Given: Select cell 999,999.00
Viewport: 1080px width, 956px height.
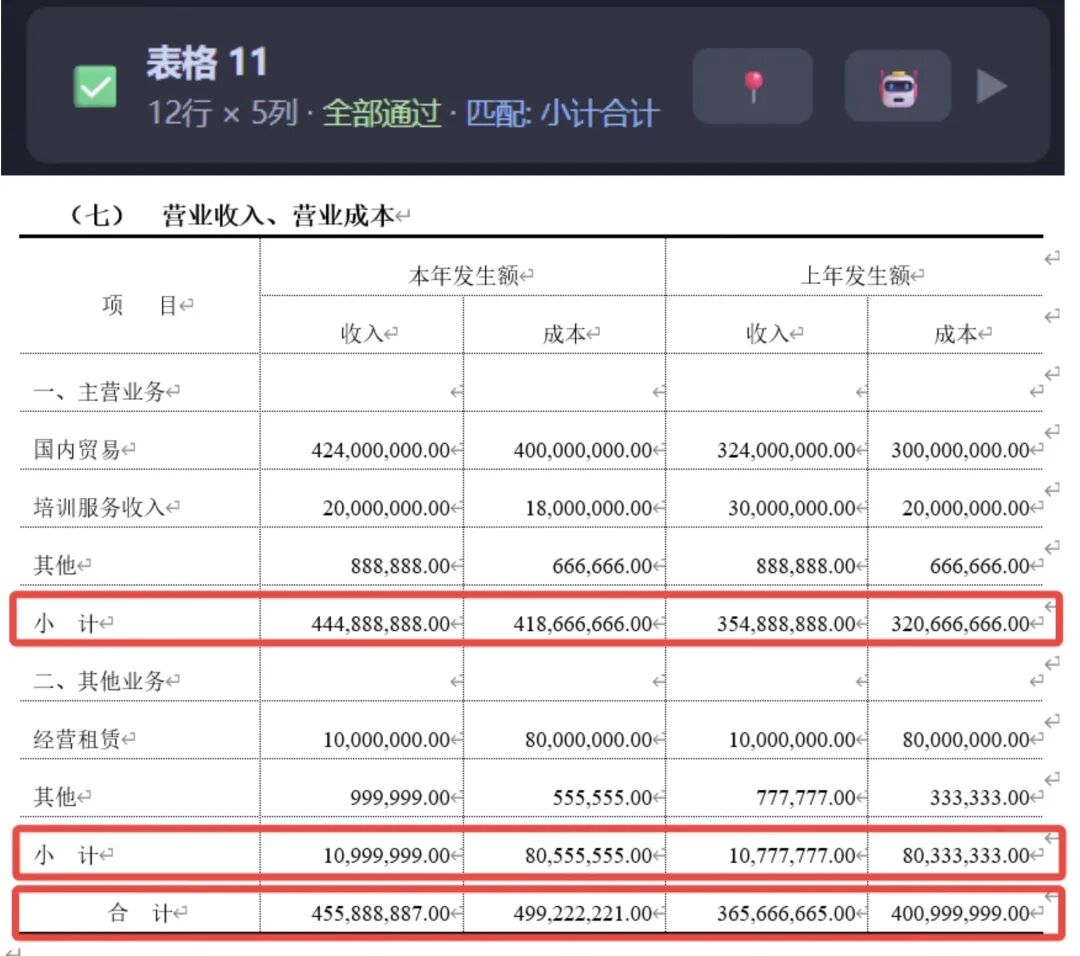Looking at the screenshot, I should (x=400, y=798).
